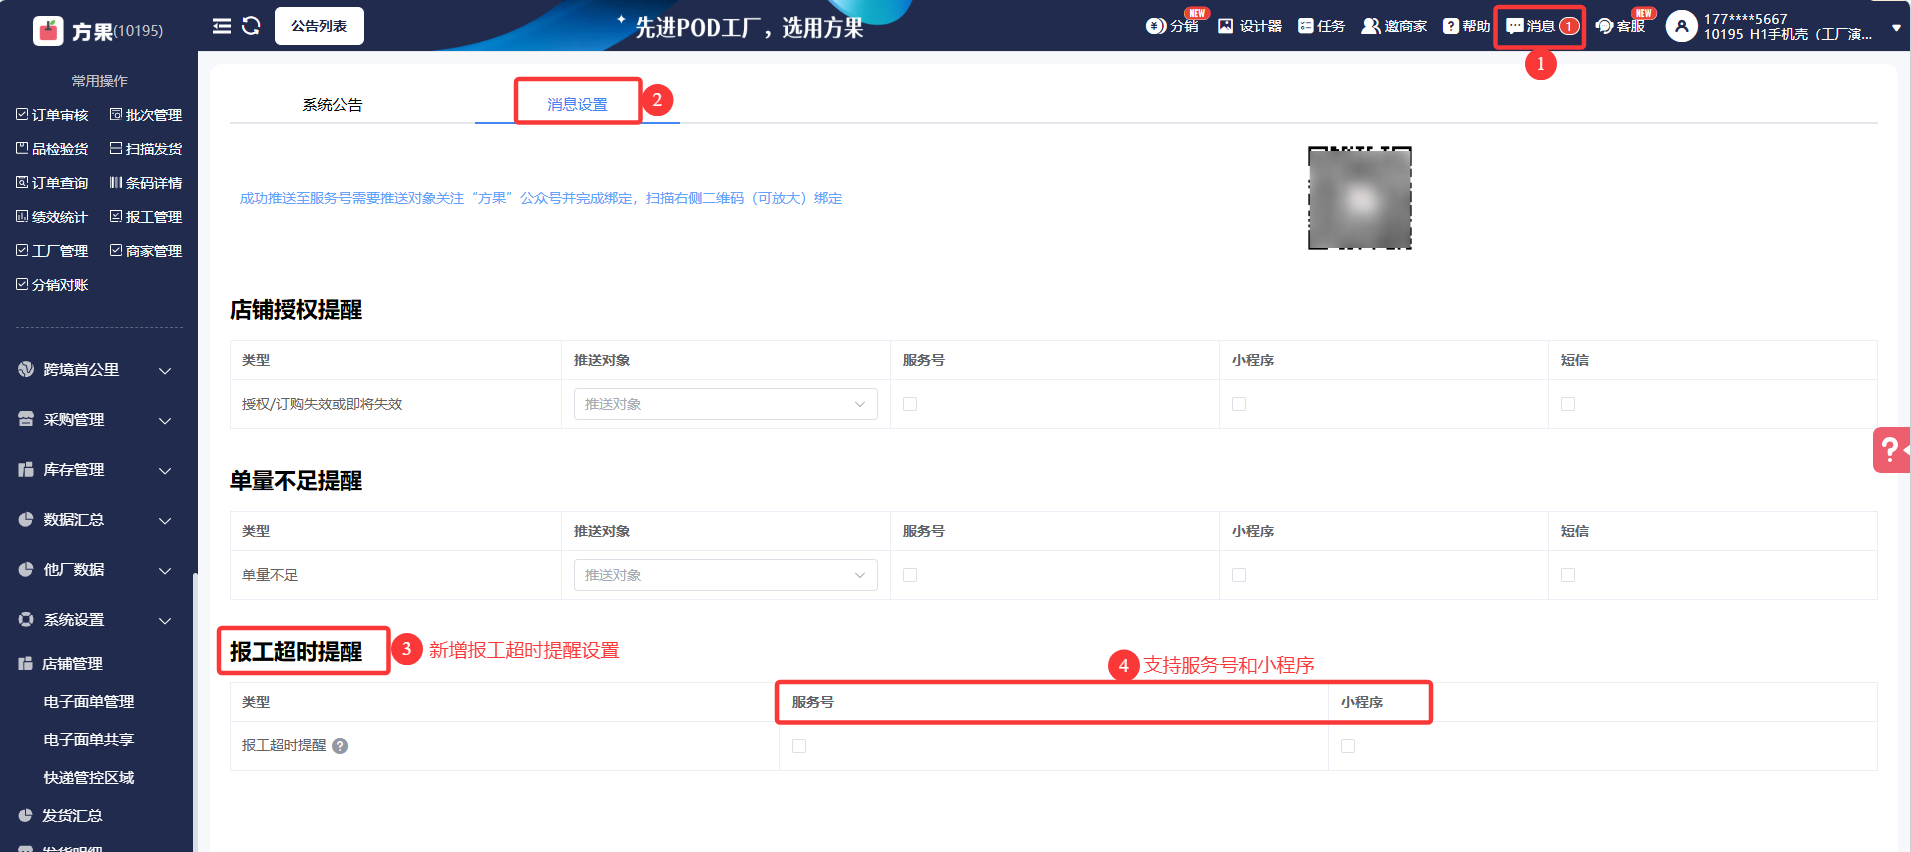The image size is (1911, 852).
Task: Click account name 10195 H1手机壳
Action: [x=1788, y=34]
